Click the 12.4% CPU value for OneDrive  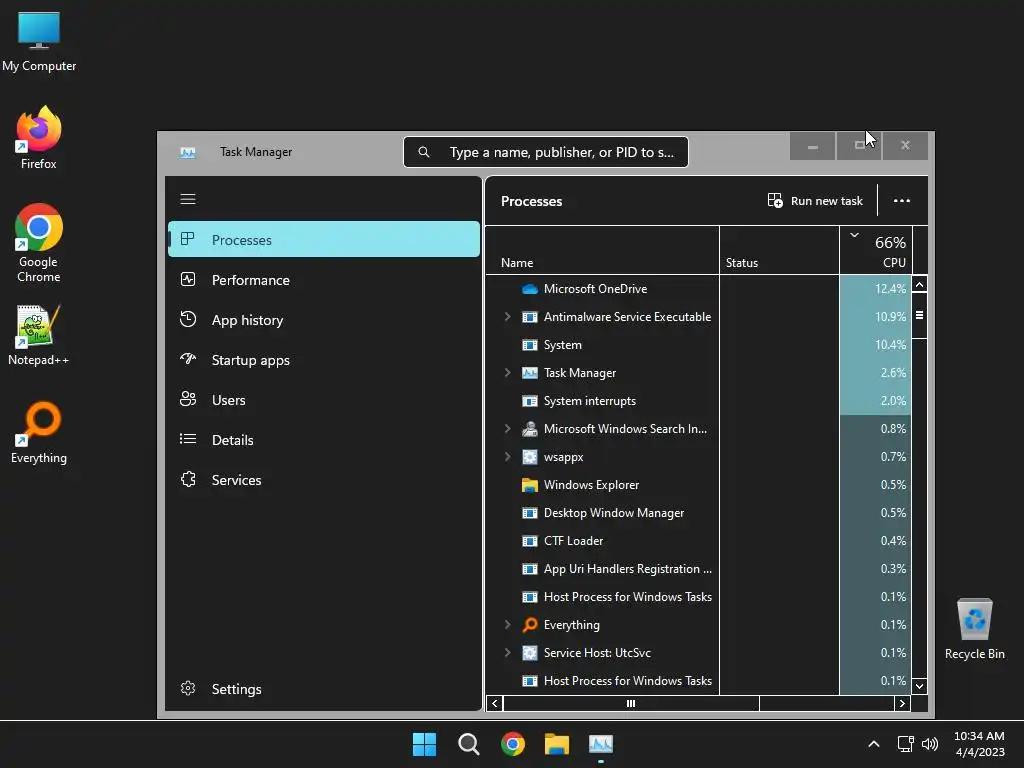[x=890, y=289]
